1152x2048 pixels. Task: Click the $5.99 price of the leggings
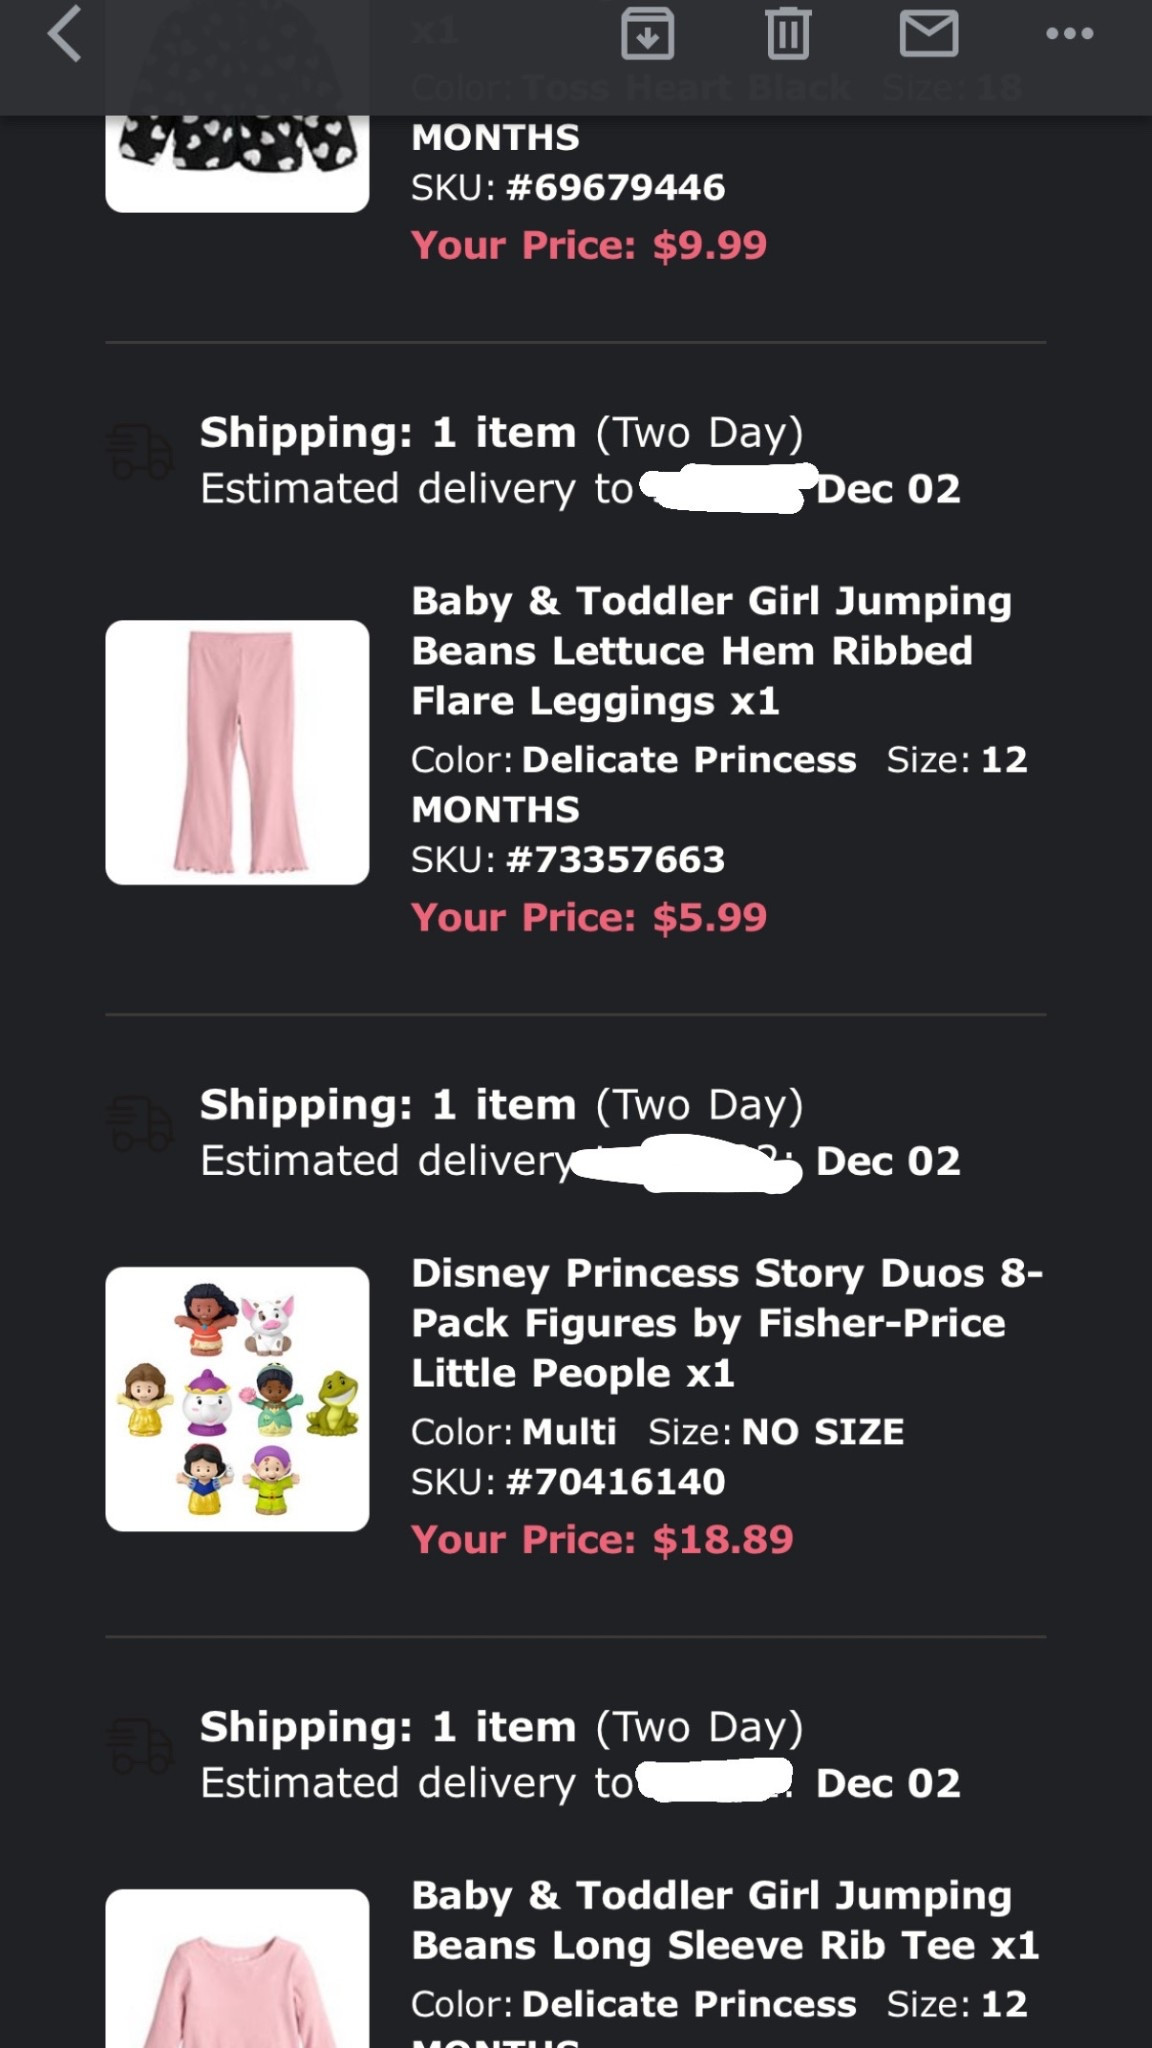point(588,917)
